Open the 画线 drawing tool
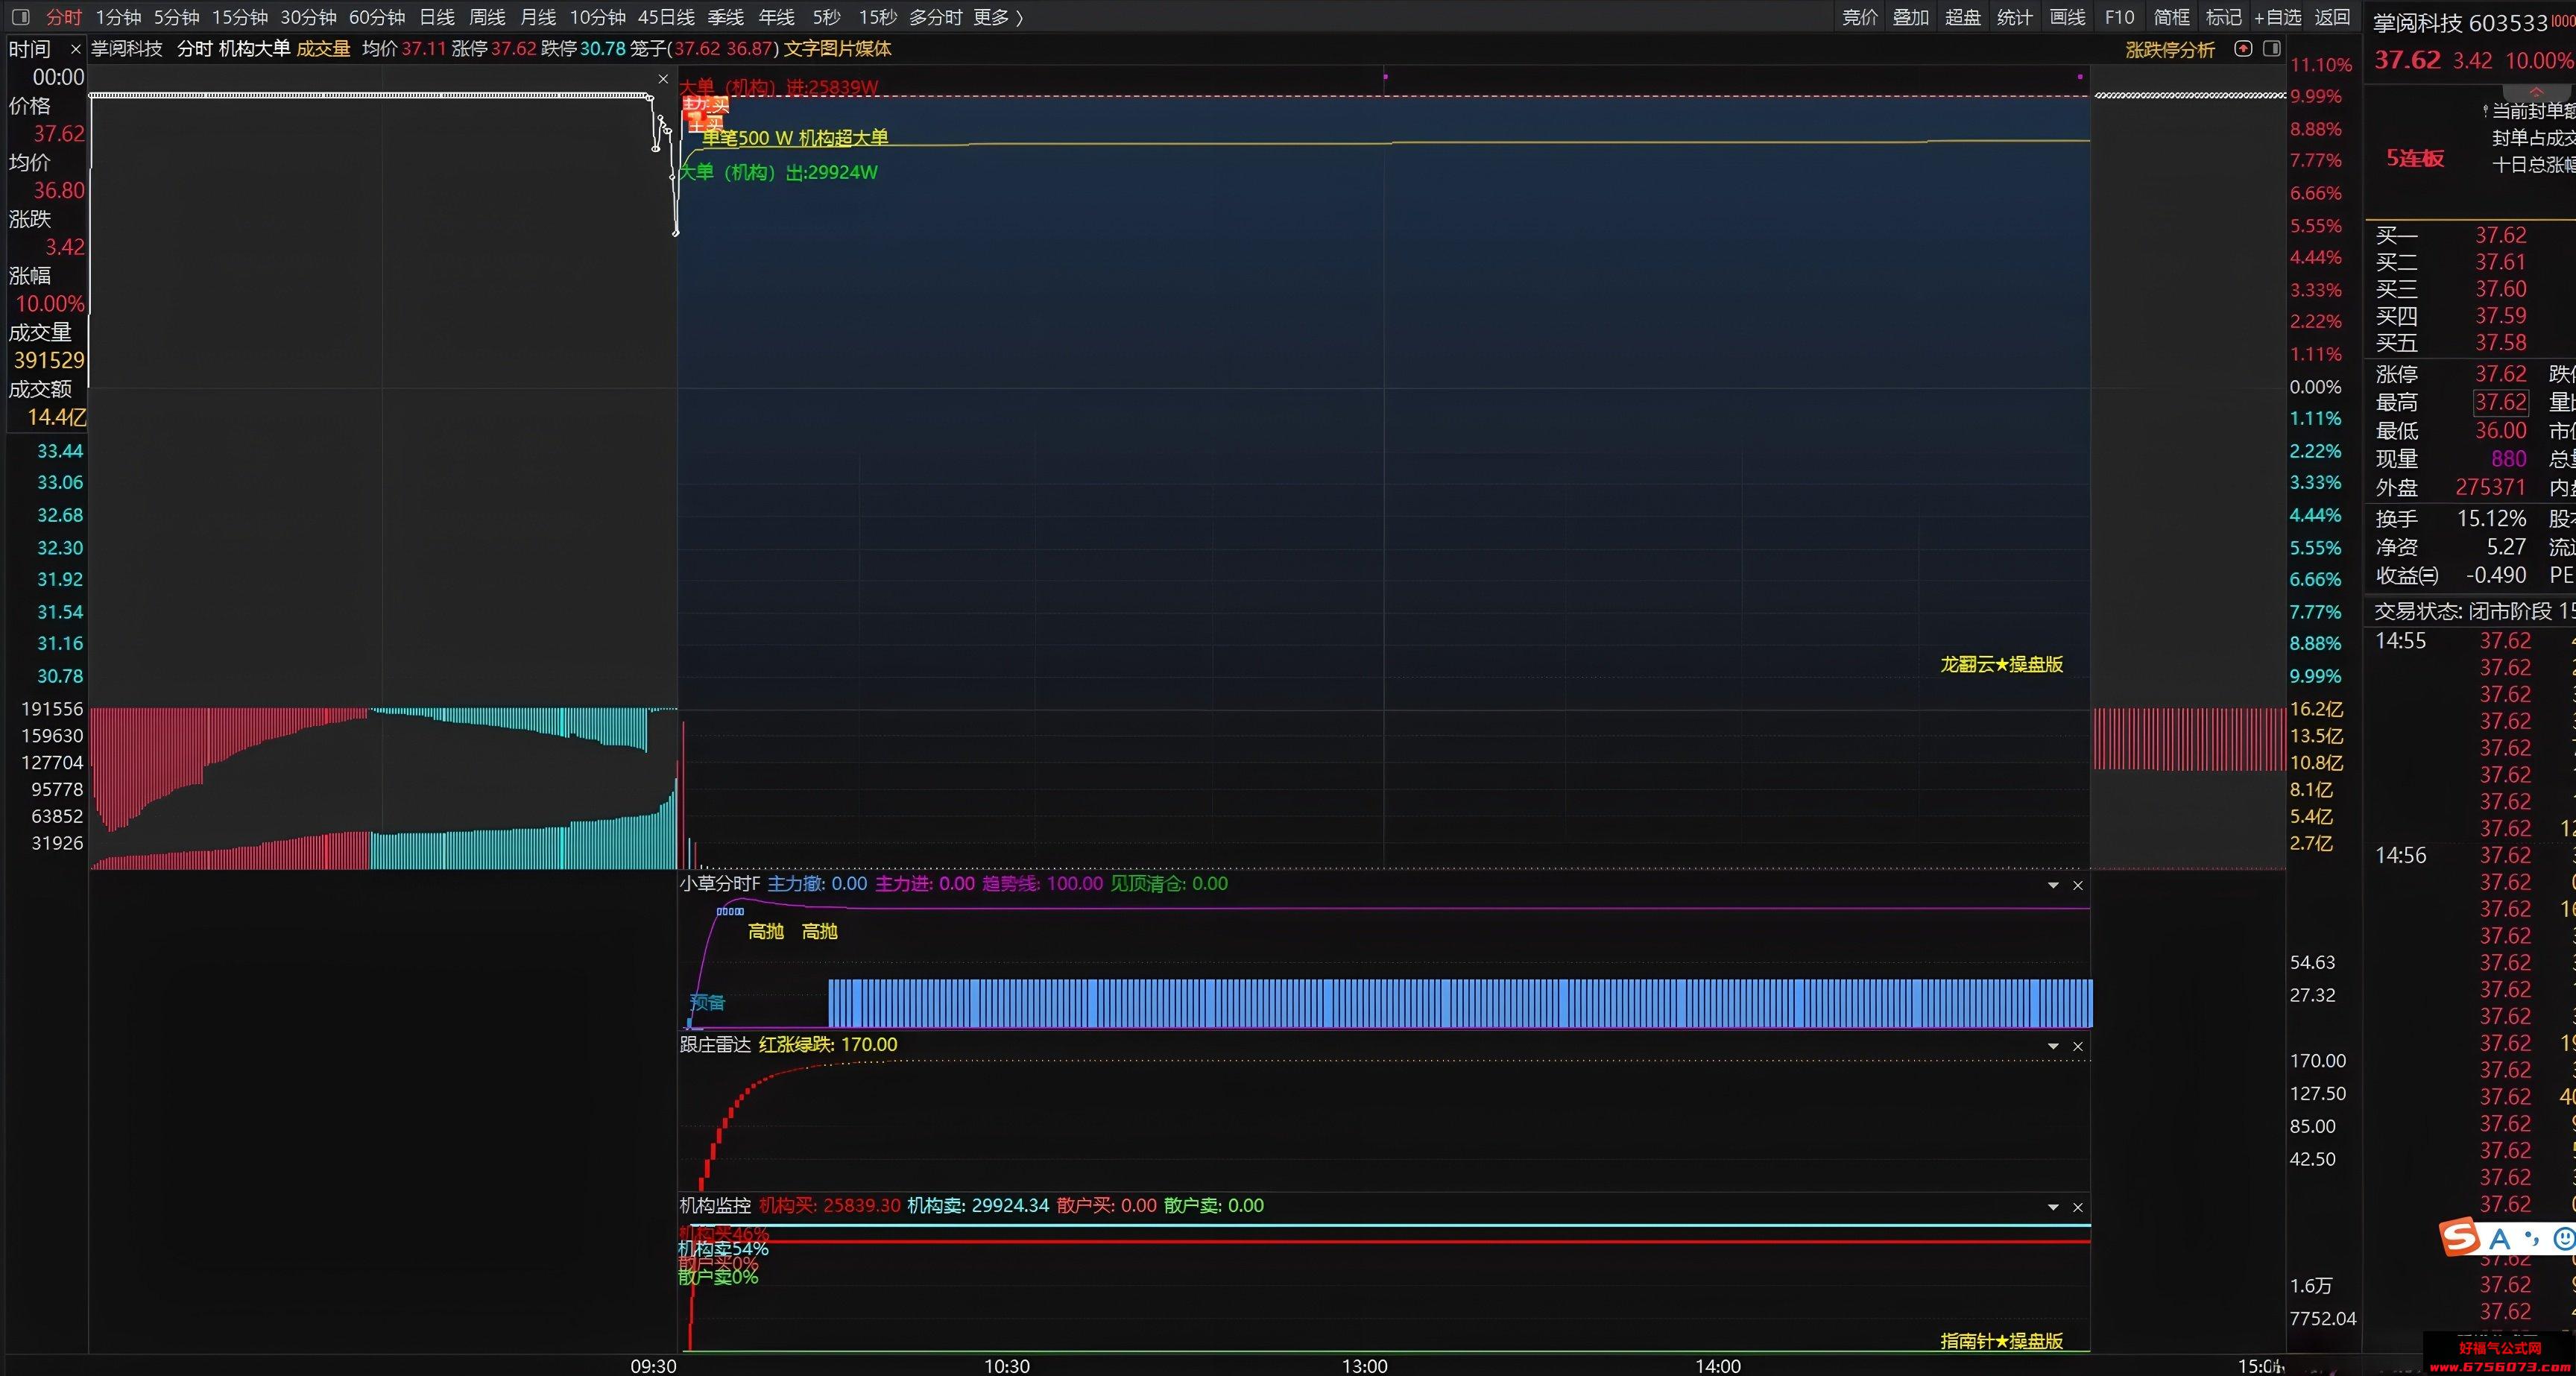Screen dimensions: 2576x1376 click(2067, 17)
